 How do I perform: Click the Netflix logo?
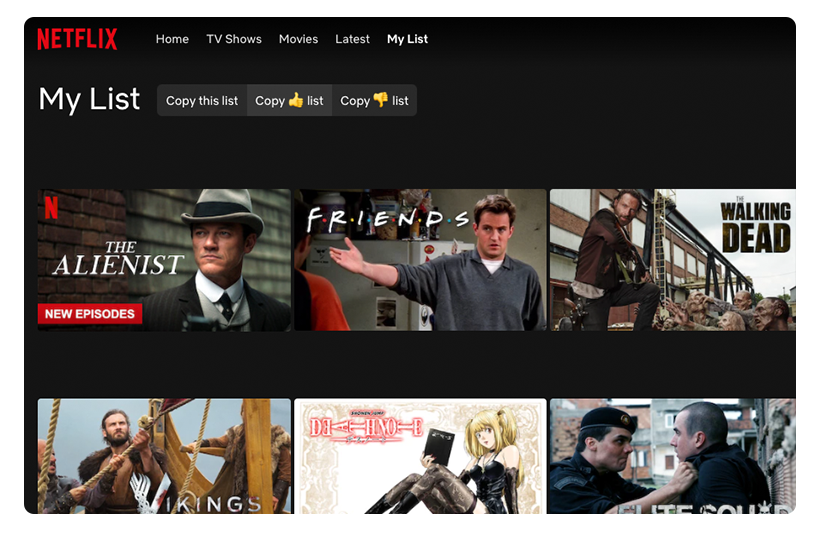tap(77, 39)
